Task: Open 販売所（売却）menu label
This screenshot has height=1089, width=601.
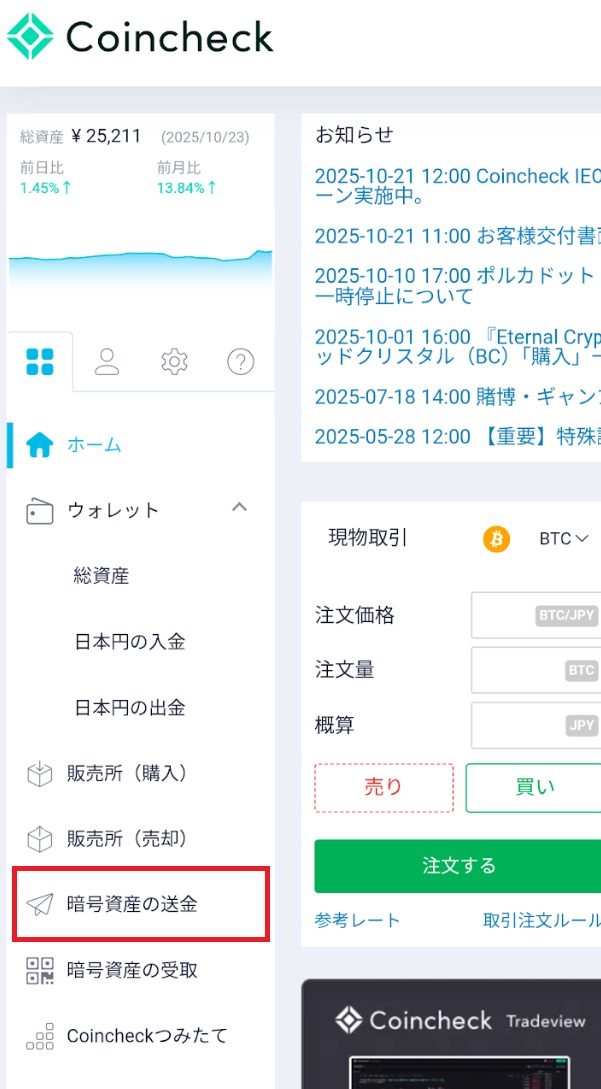Action: [x=127, y=838]
